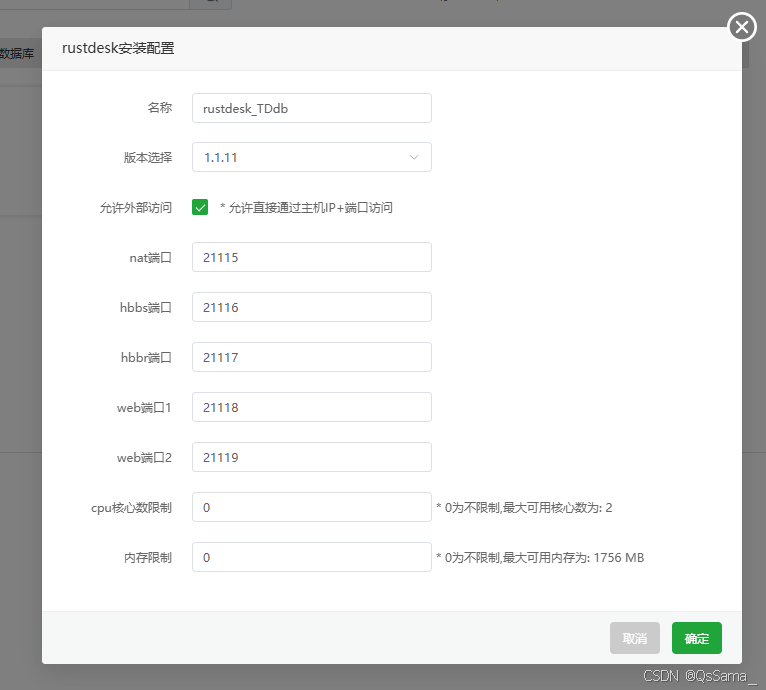
Task: Click the dialog title rustdesk安装配置
Action: (118, 48)
